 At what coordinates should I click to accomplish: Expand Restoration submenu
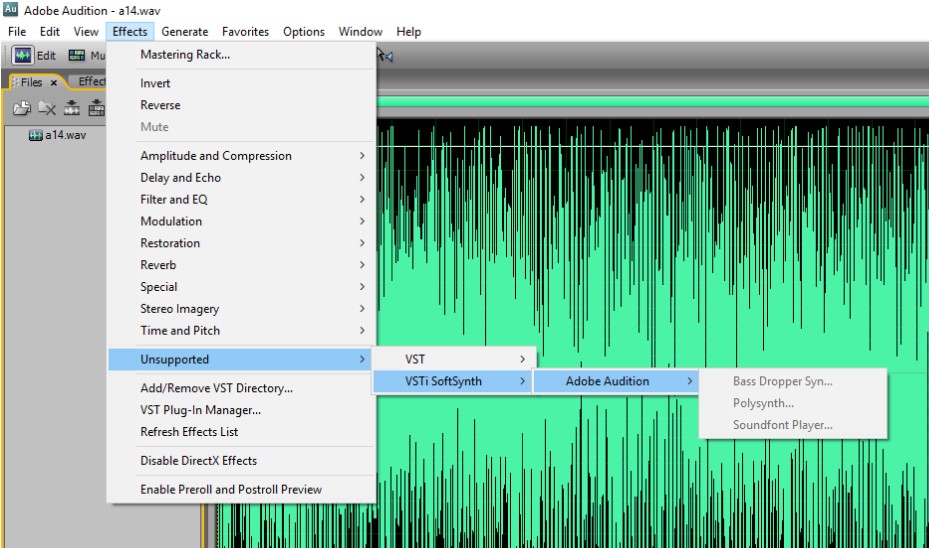(241, 243)
